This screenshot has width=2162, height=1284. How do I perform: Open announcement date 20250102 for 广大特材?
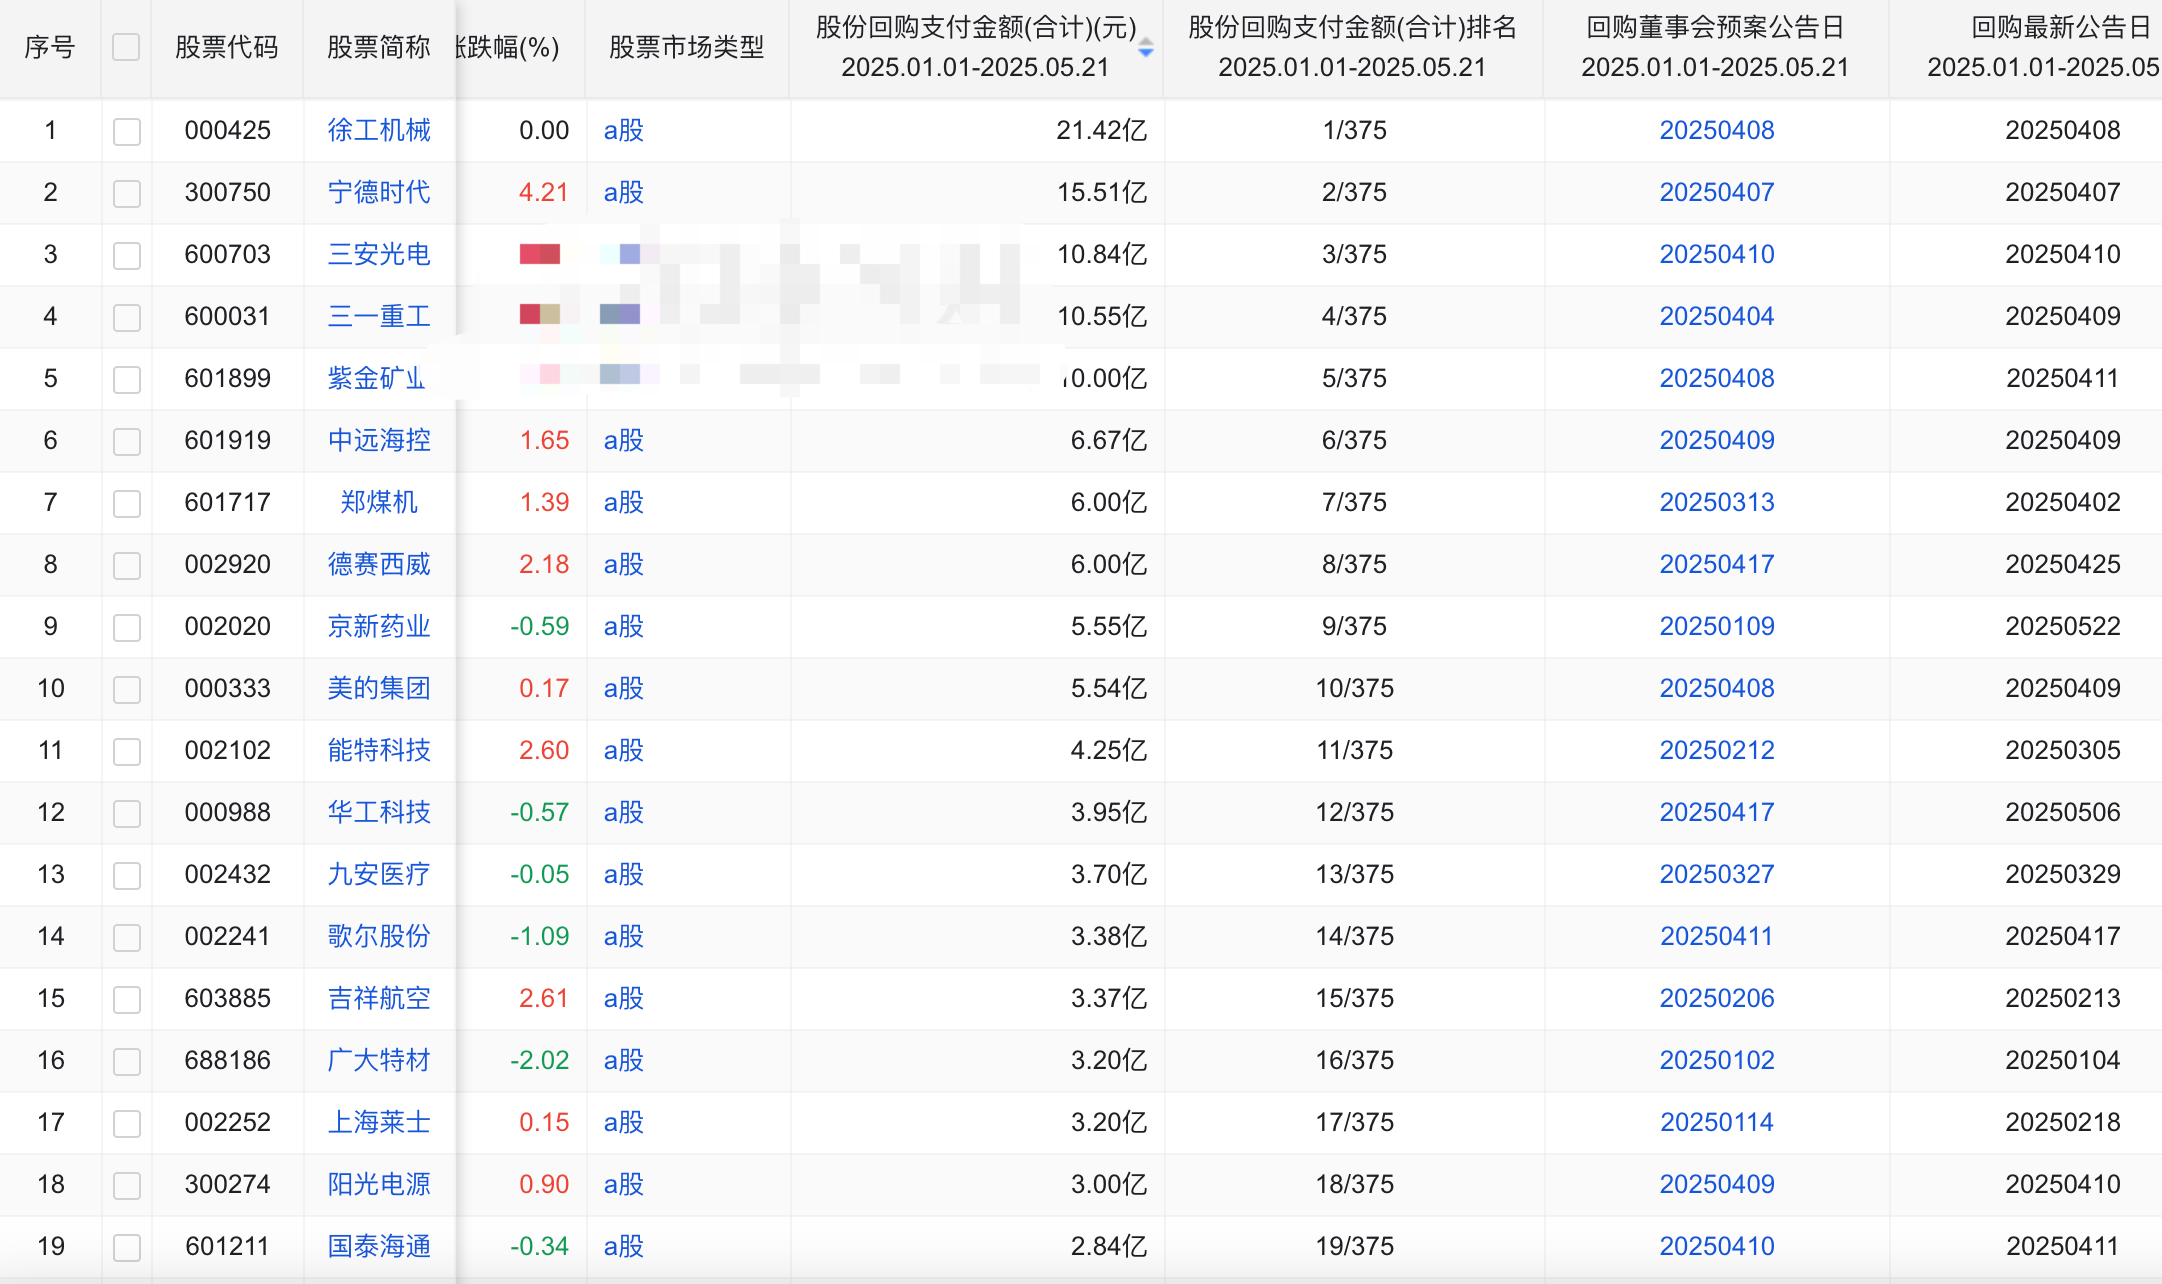click(x=1717, y=1060)
